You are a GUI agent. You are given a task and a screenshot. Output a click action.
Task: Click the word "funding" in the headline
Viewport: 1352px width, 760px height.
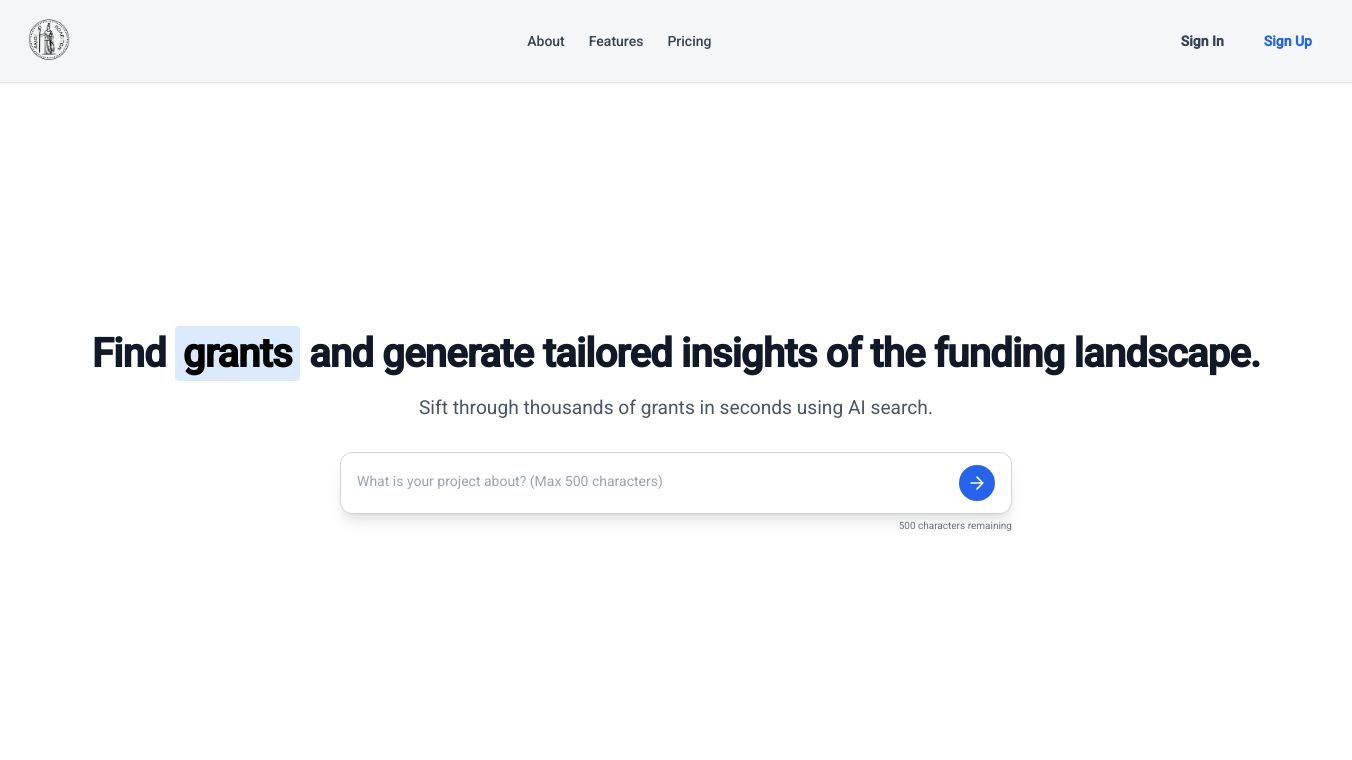tap(999, 353)
